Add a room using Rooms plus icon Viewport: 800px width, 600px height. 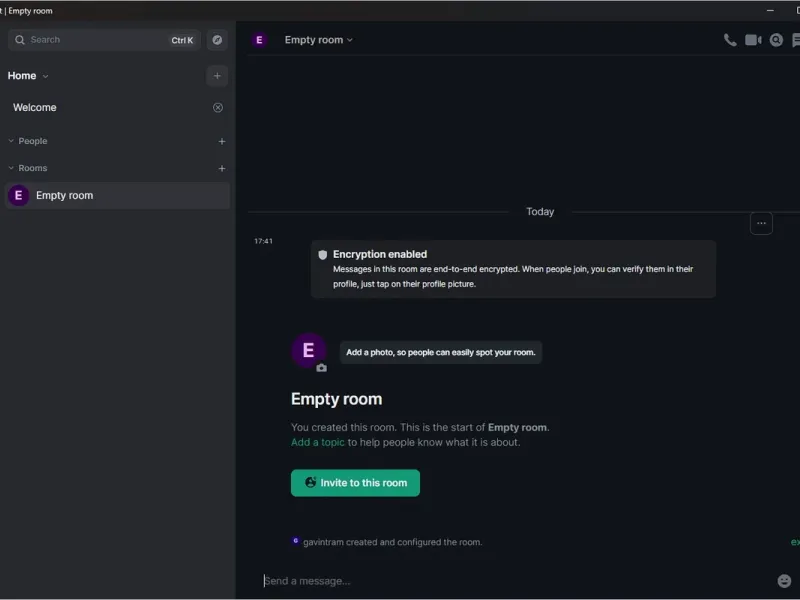222,168
